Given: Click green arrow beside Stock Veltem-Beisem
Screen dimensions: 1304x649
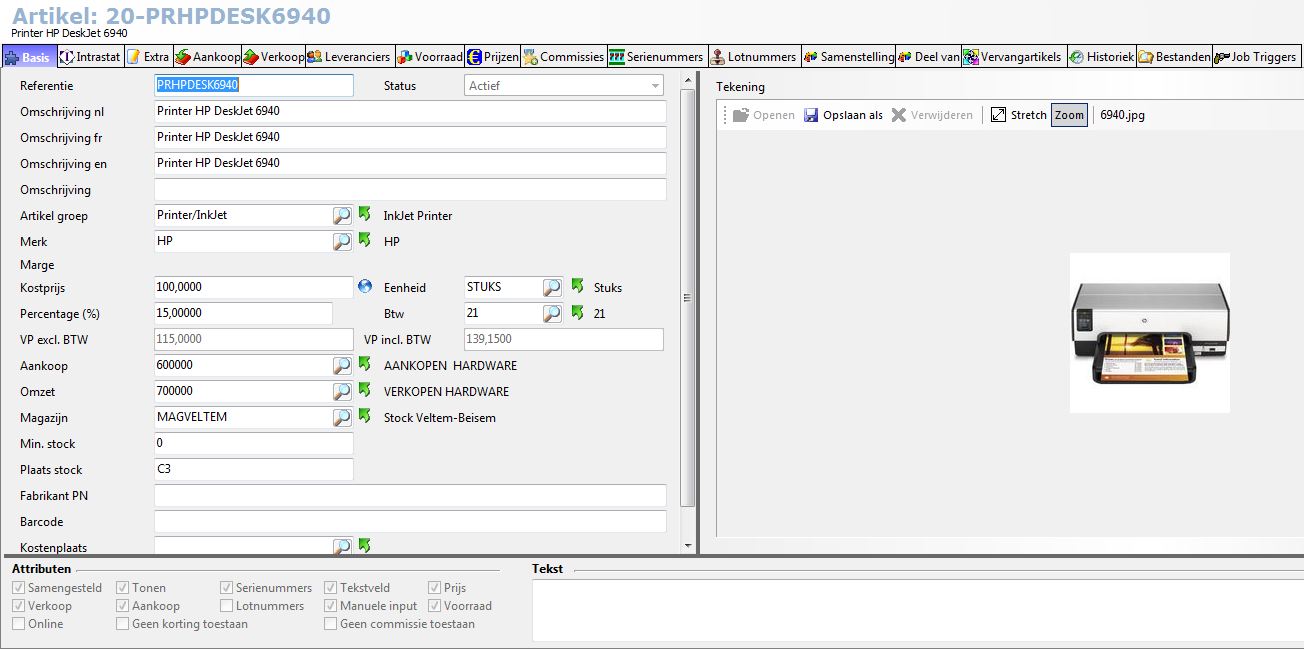Looking at the screenshot, I should pos(365,416).
